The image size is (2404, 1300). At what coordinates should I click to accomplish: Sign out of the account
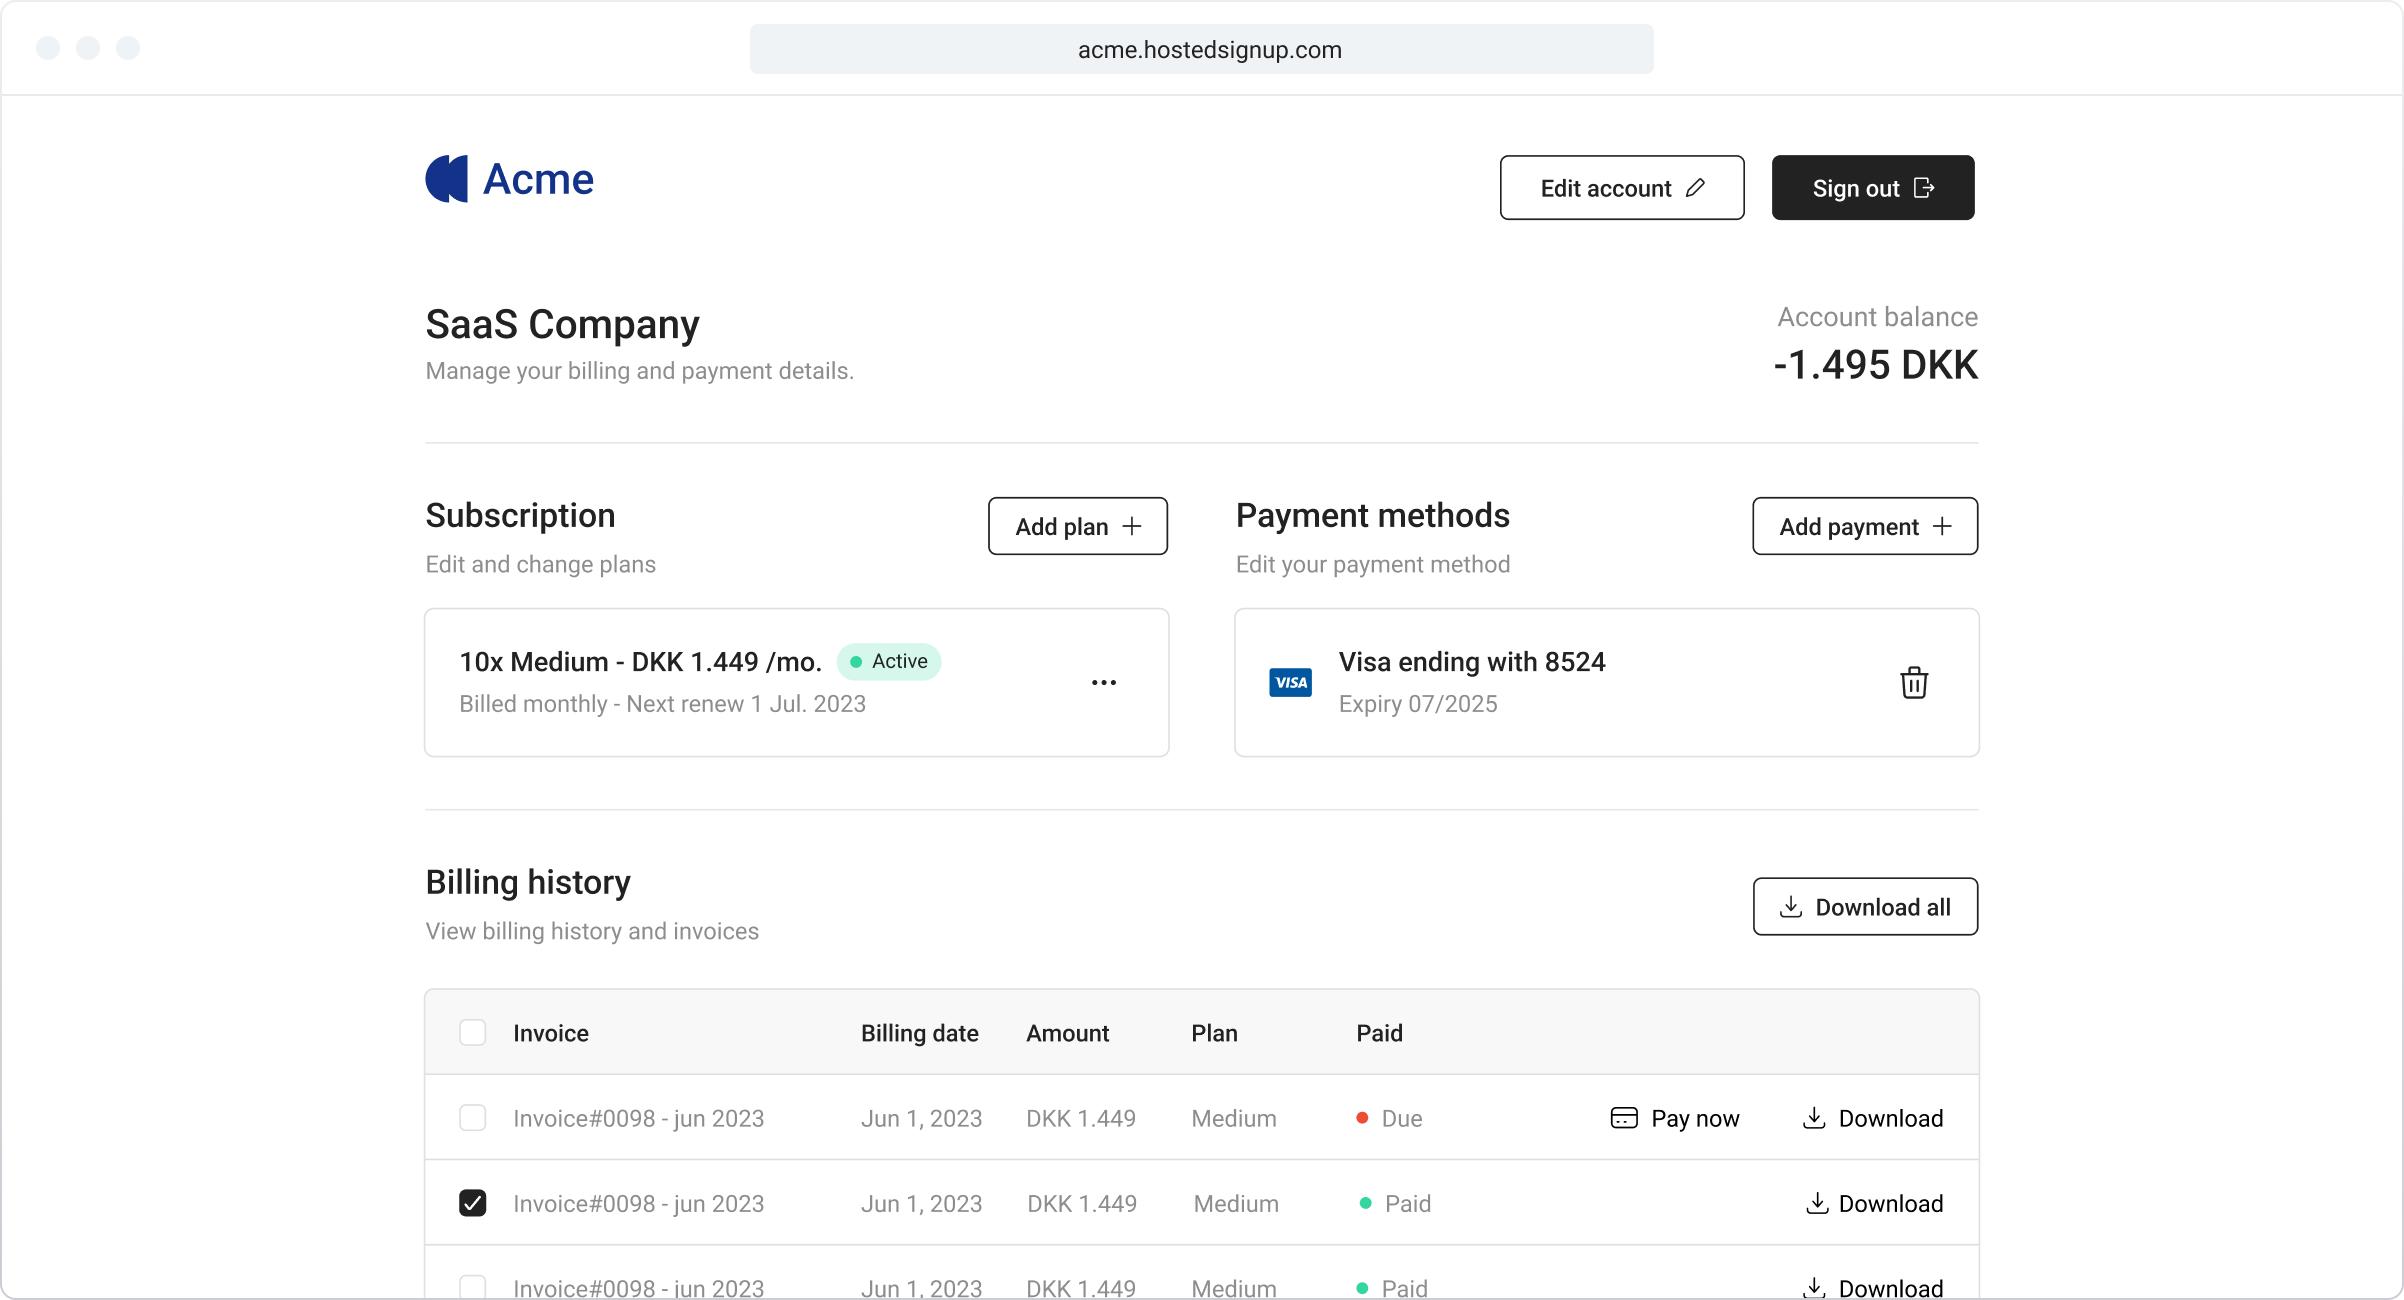pos(1873,187)
